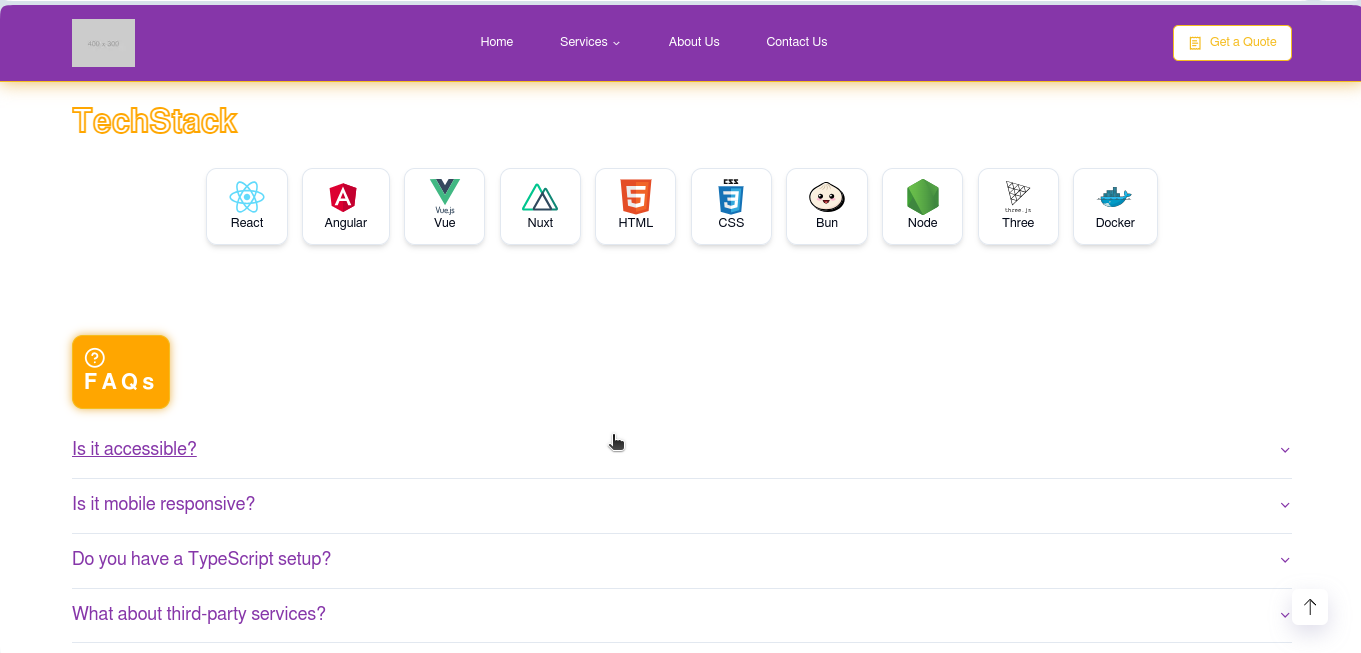Open "Do you have a TypeScript setup?" answer
The height and width of the screenshot is (653, 1361).
click(x=681, y=559)
